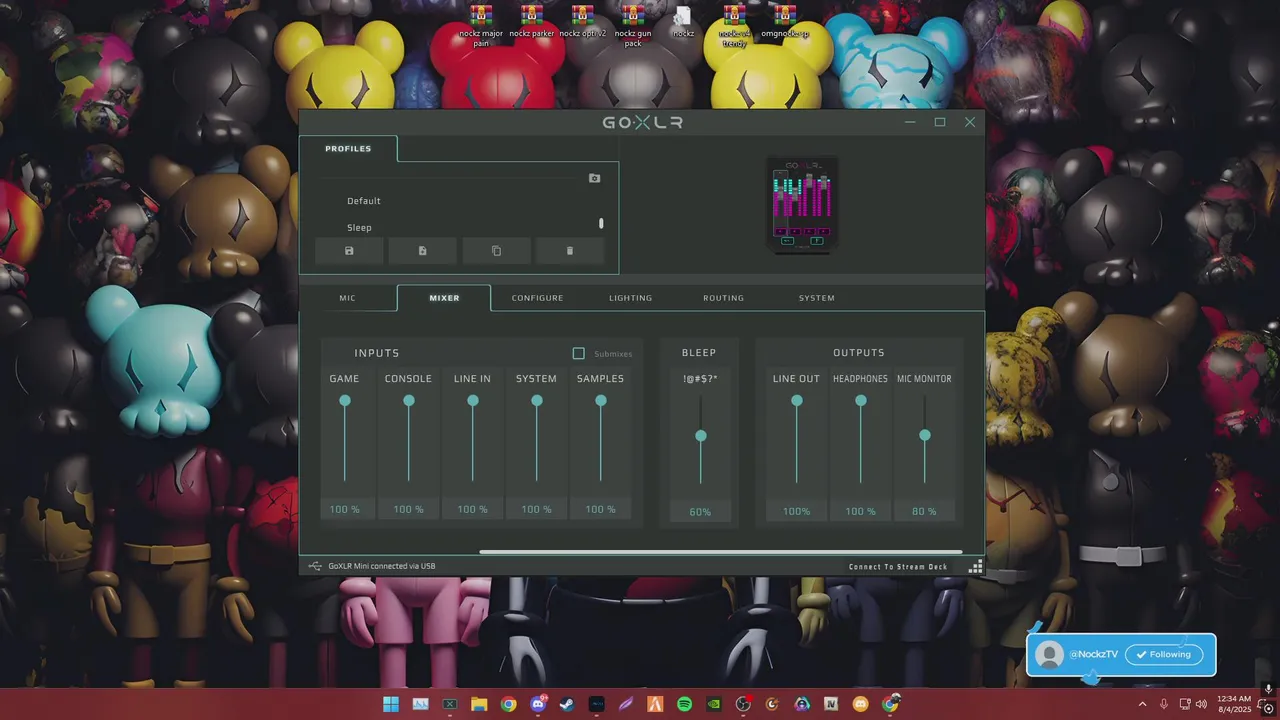Switch to the SYSTEM tab
The image size is (1280, 720).
pyautogui.click(x=816, y=298)
